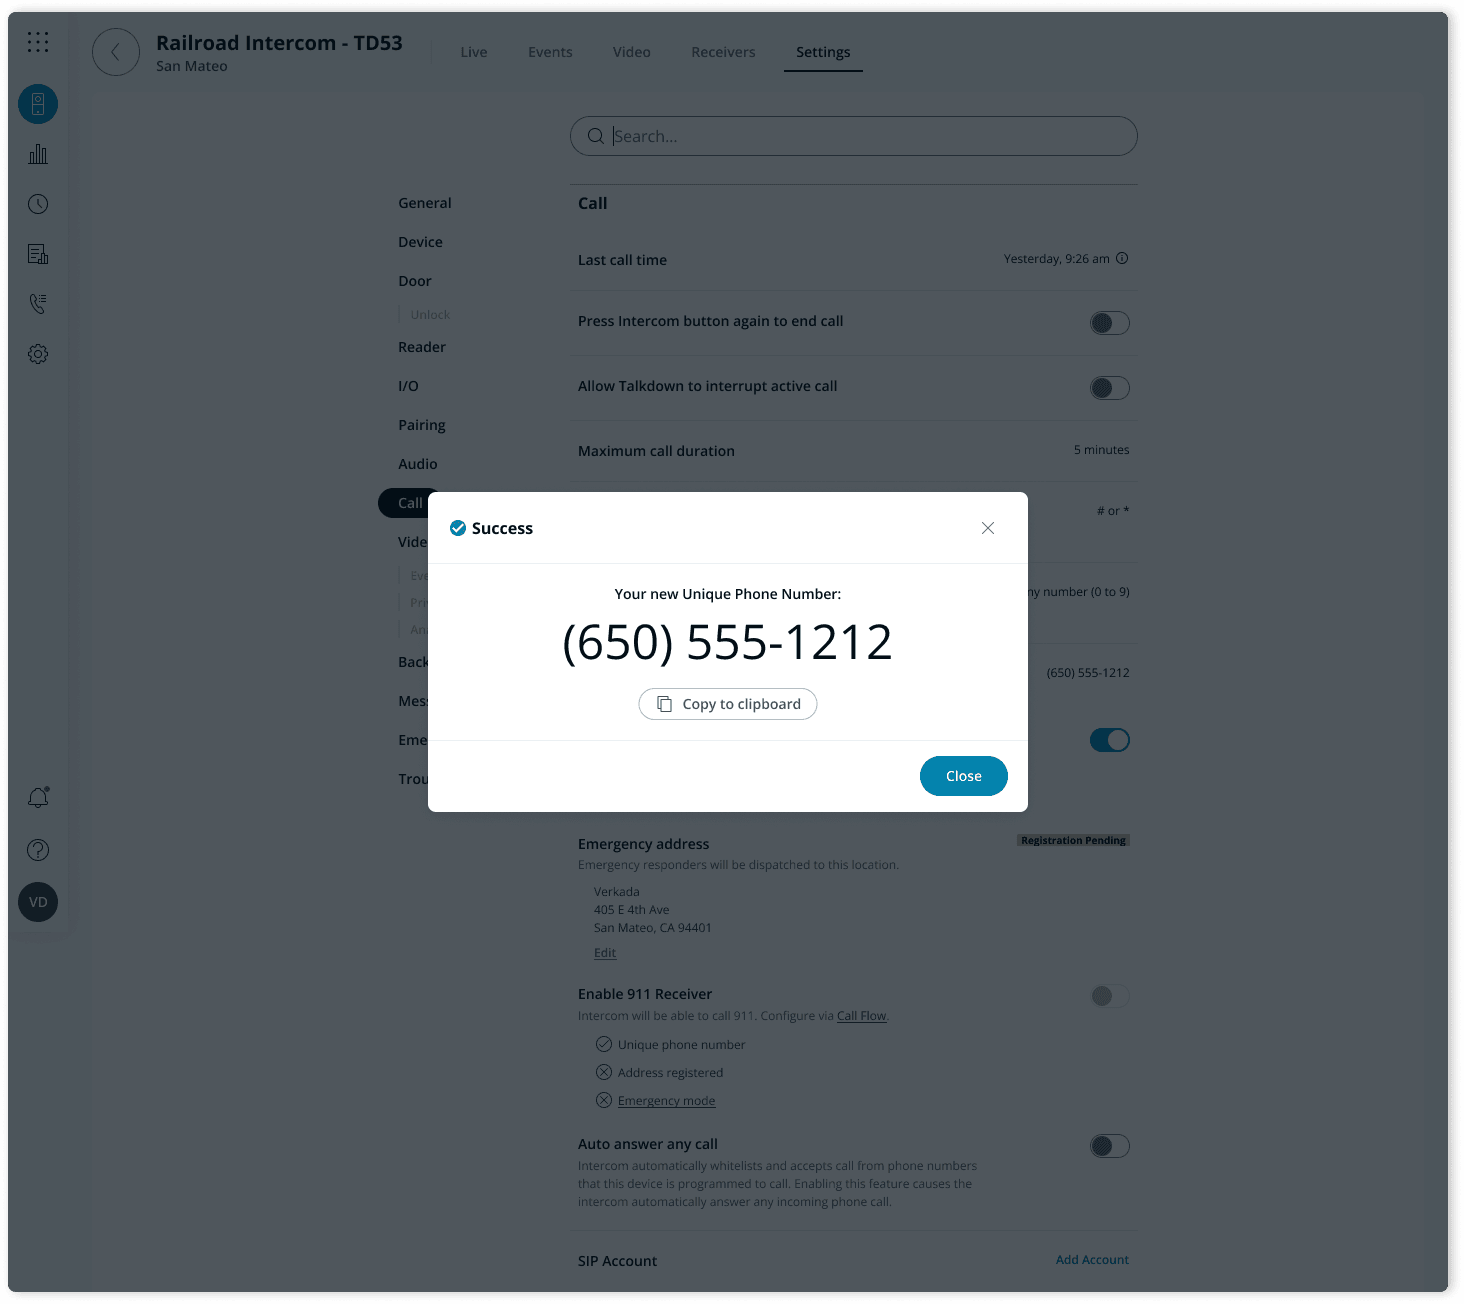Enable Auto answer any call switch
1464x1304 pixels.
pyautogui.click(x=1109, y=1146)
